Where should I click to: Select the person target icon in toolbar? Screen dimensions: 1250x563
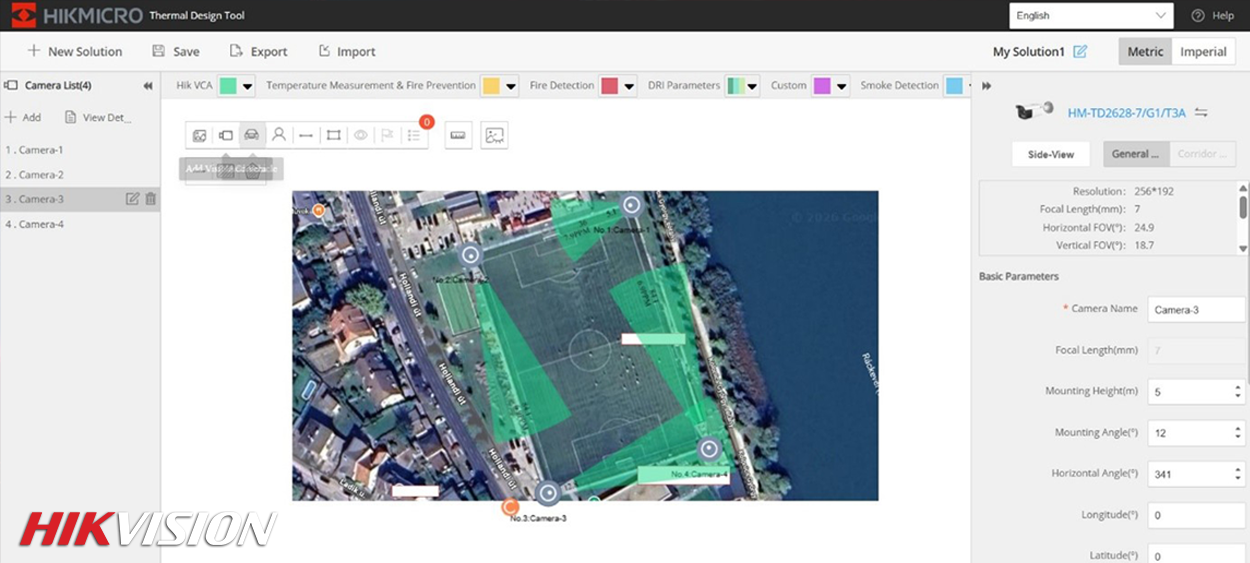point(279,135)
